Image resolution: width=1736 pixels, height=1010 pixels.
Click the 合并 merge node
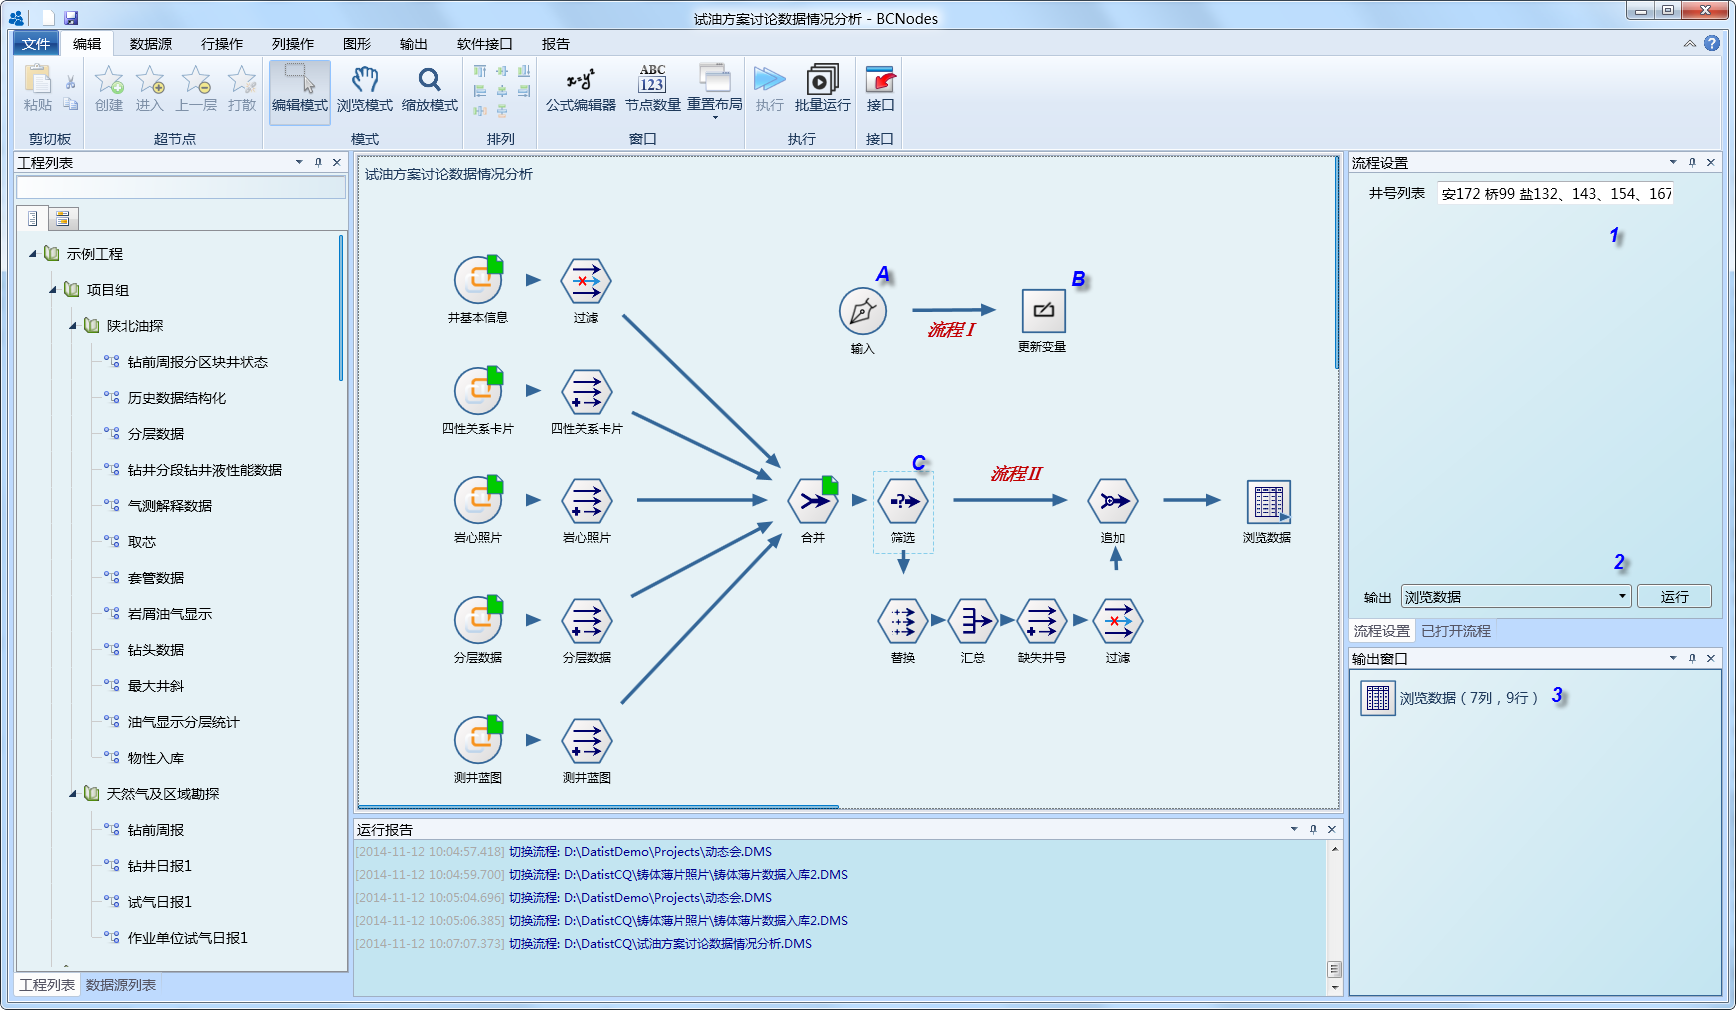point(813,500)
